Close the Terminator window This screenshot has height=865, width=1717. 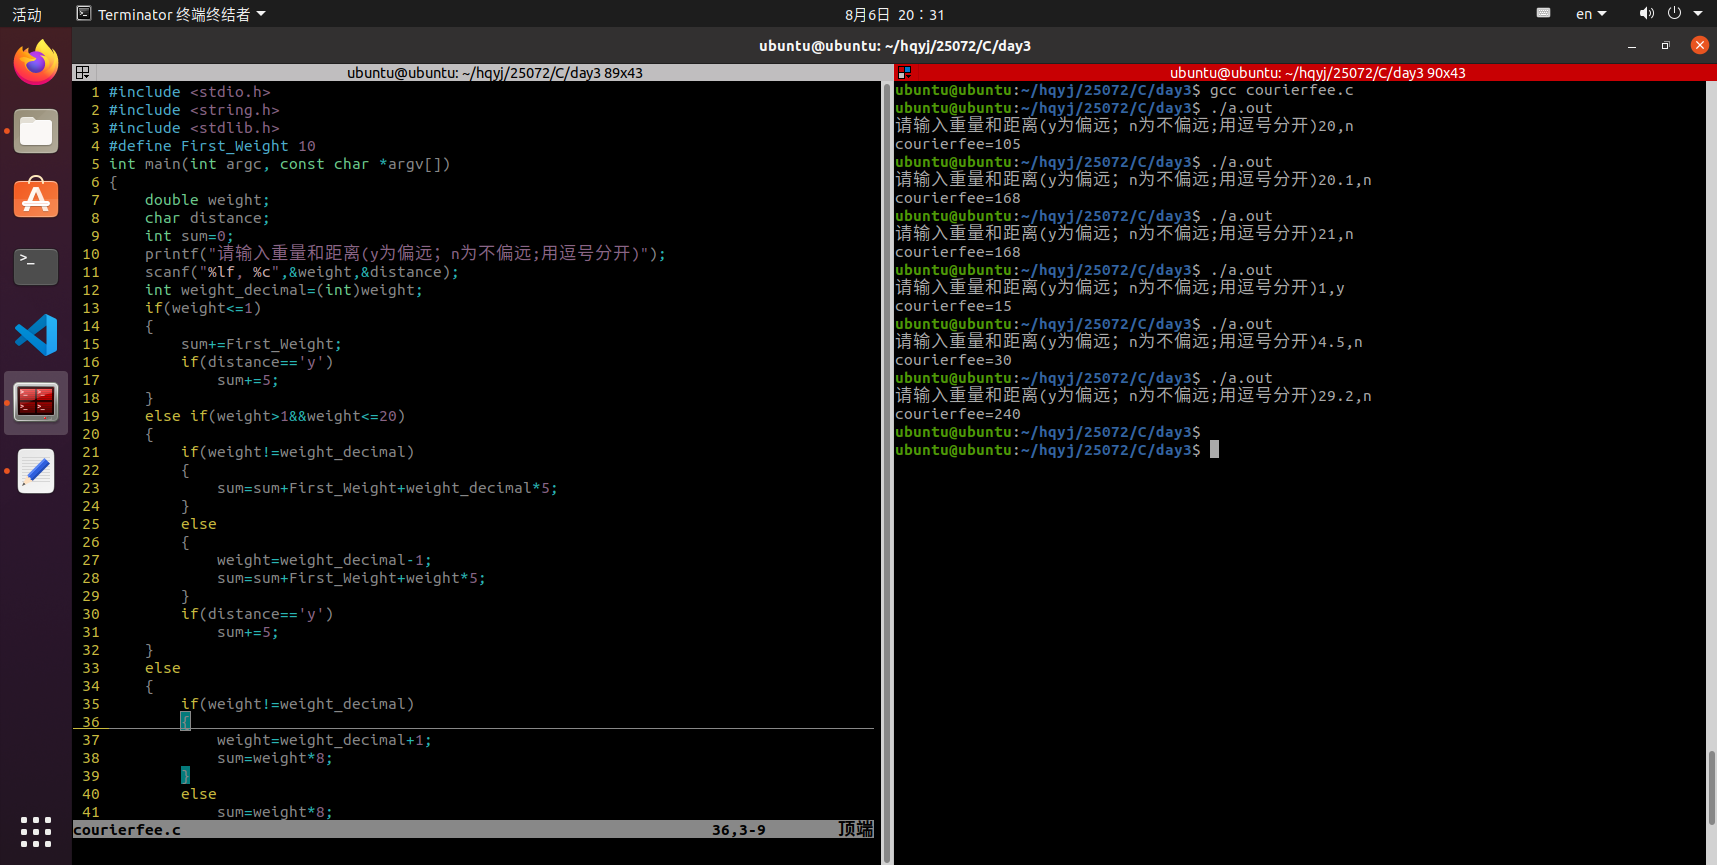click(x=1699, y=45)
